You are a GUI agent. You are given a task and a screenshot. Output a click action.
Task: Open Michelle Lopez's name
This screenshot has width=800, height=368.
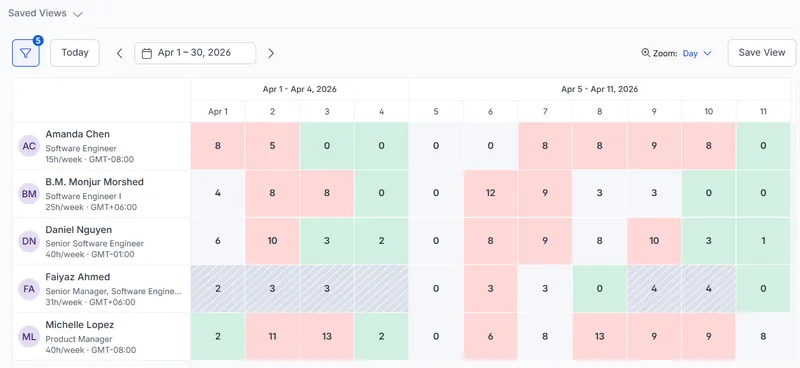click(x=80, y=325)
